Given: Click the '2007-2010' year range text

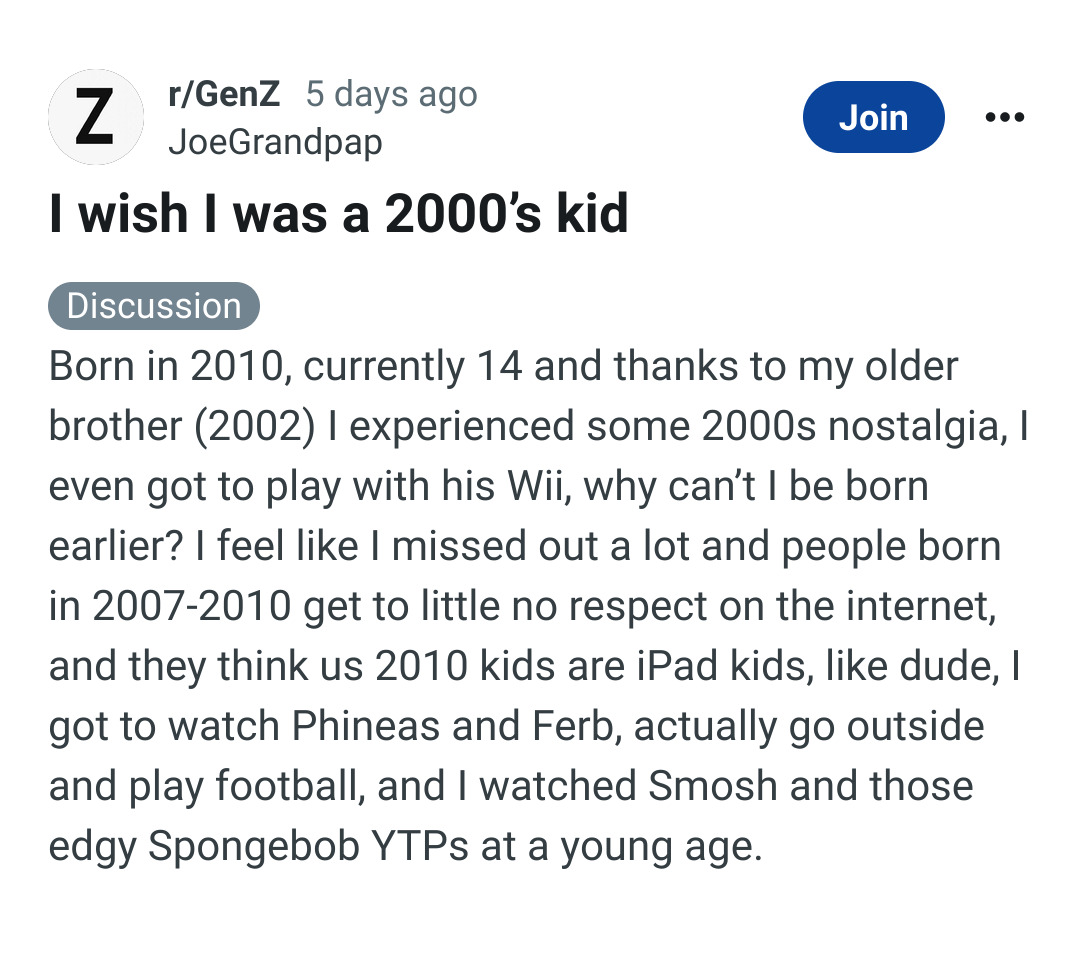Looking at the screenshot, I should point(192,606).
